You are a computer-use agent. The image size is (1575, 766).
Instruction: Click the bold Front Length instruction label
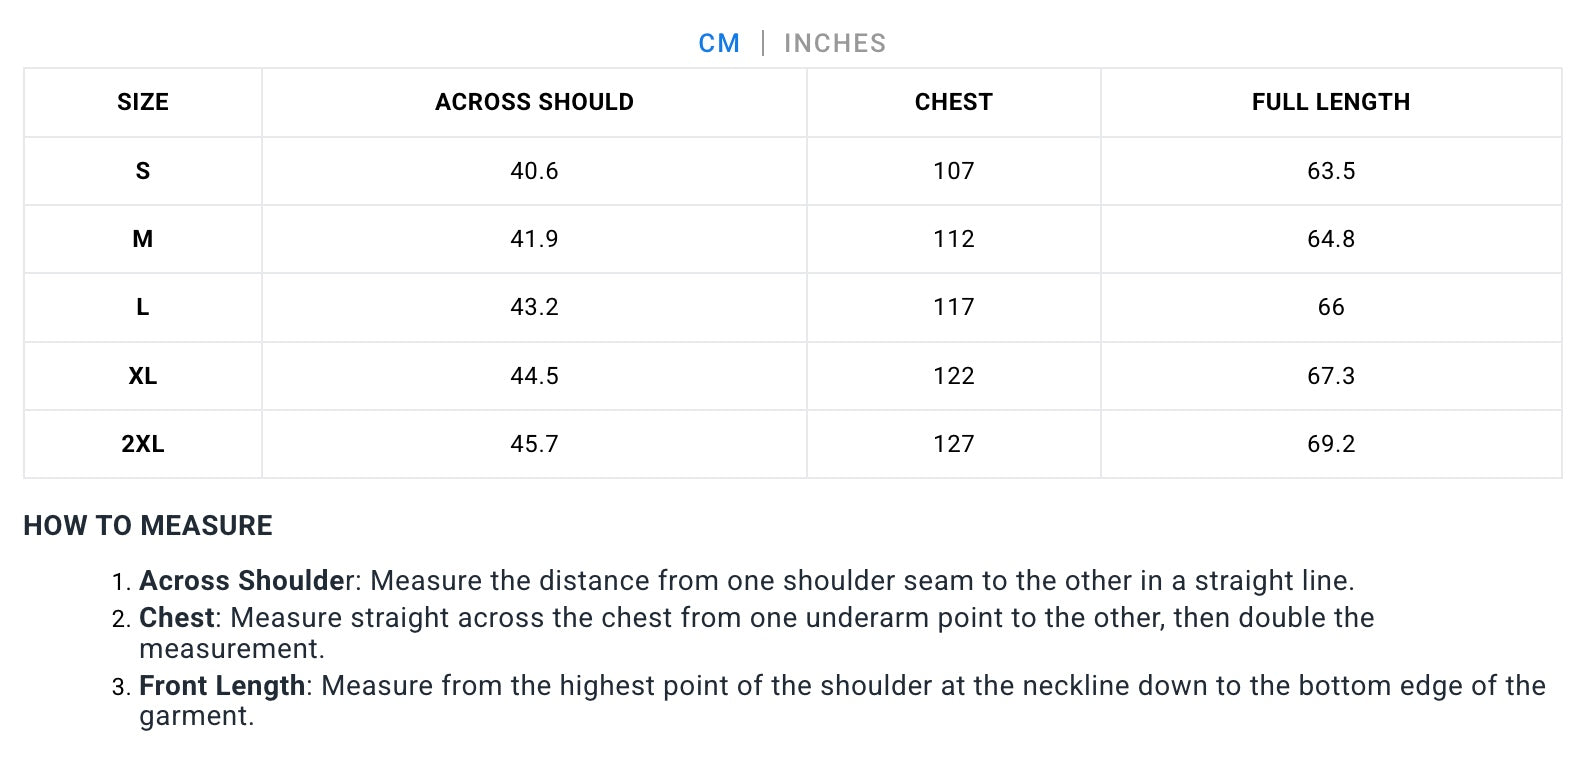pyautogui.click(x=222, y=686)
